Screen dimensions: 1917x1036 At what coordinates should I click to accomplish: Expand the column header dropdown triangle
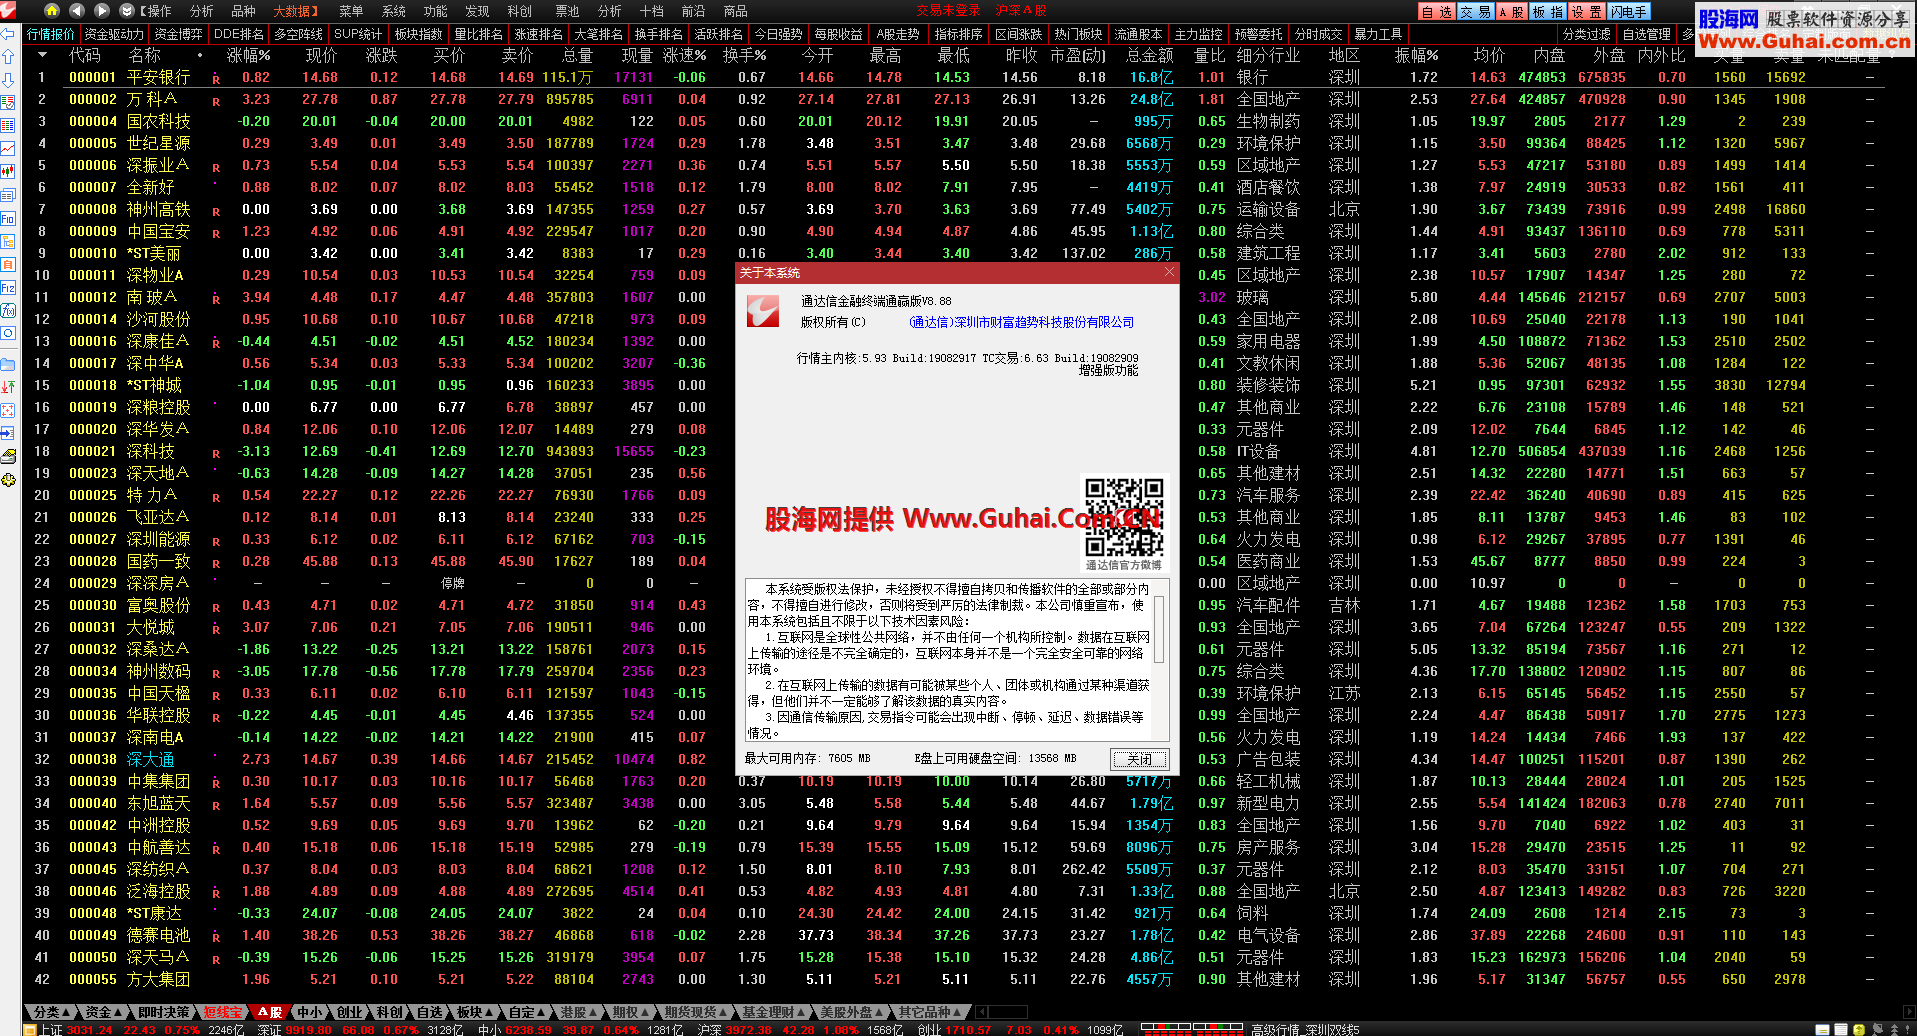[42, 55]
